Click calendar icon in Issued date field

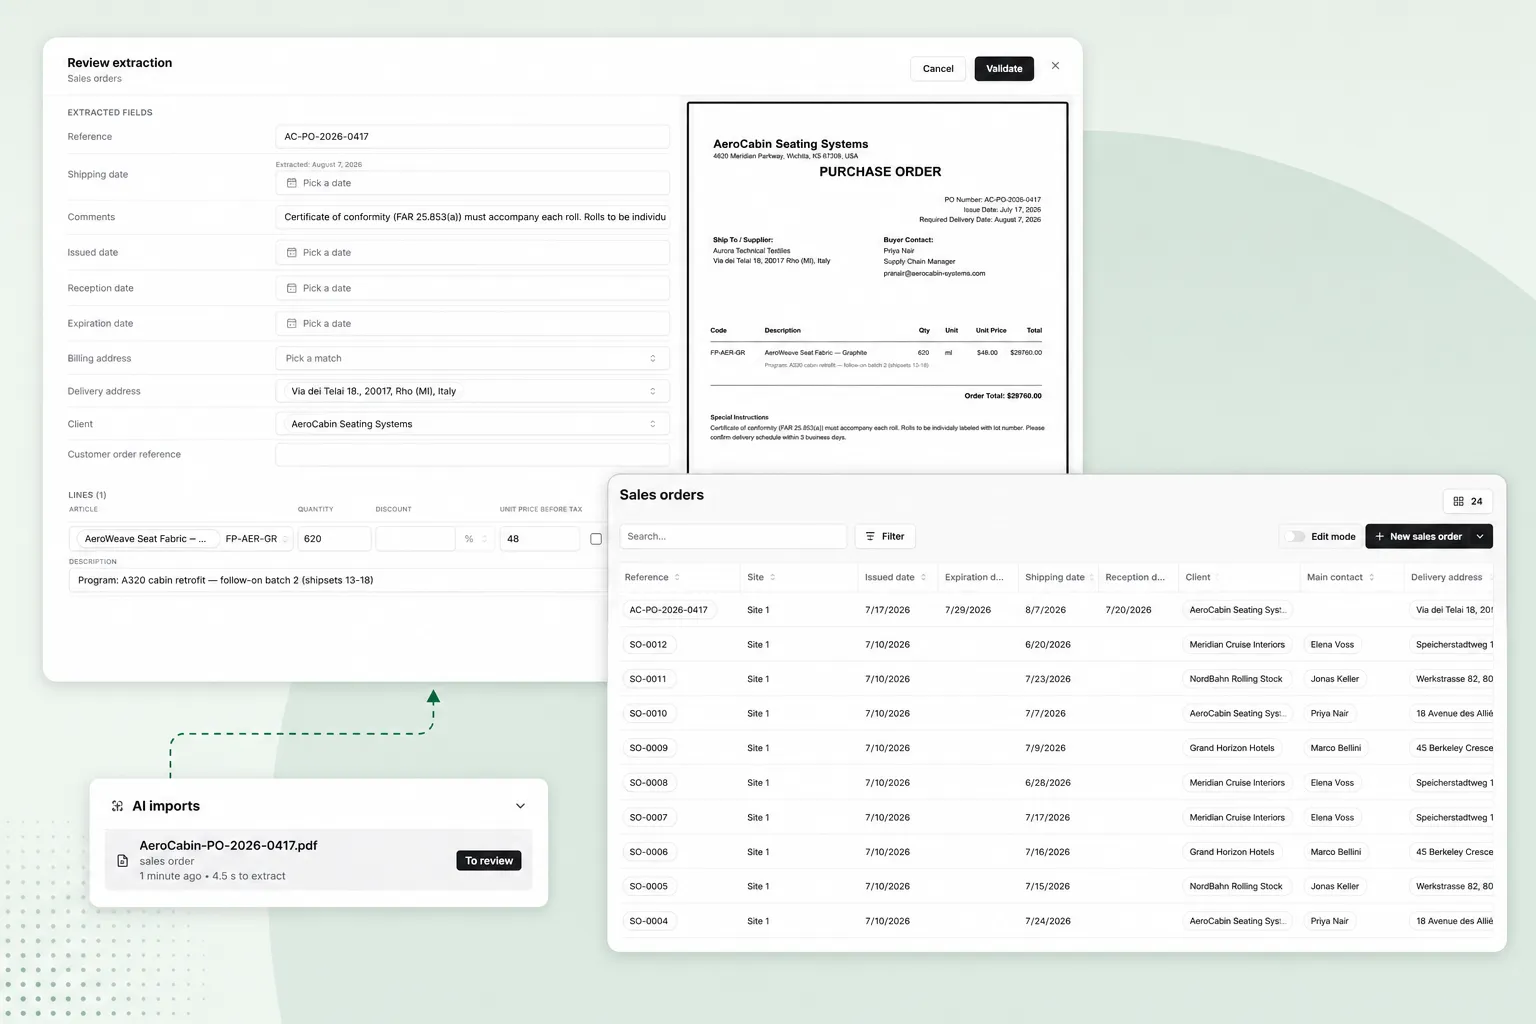[292, 253]
